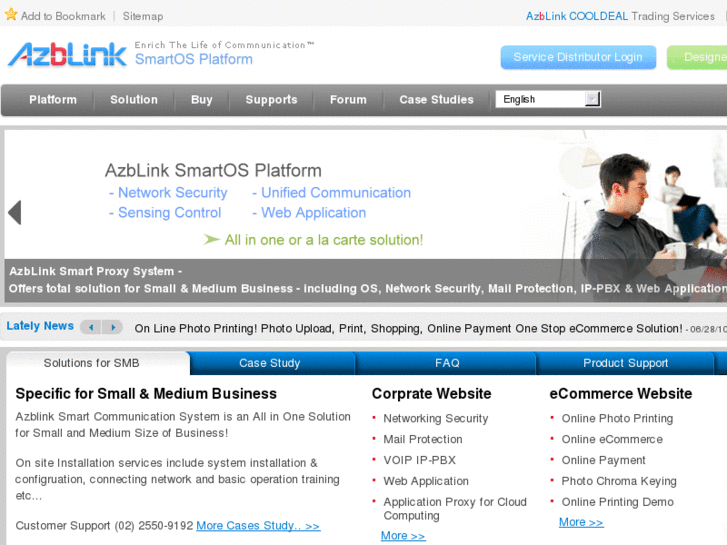
Task: Click More link under eCommerce Website
Action: coord(581,522)
